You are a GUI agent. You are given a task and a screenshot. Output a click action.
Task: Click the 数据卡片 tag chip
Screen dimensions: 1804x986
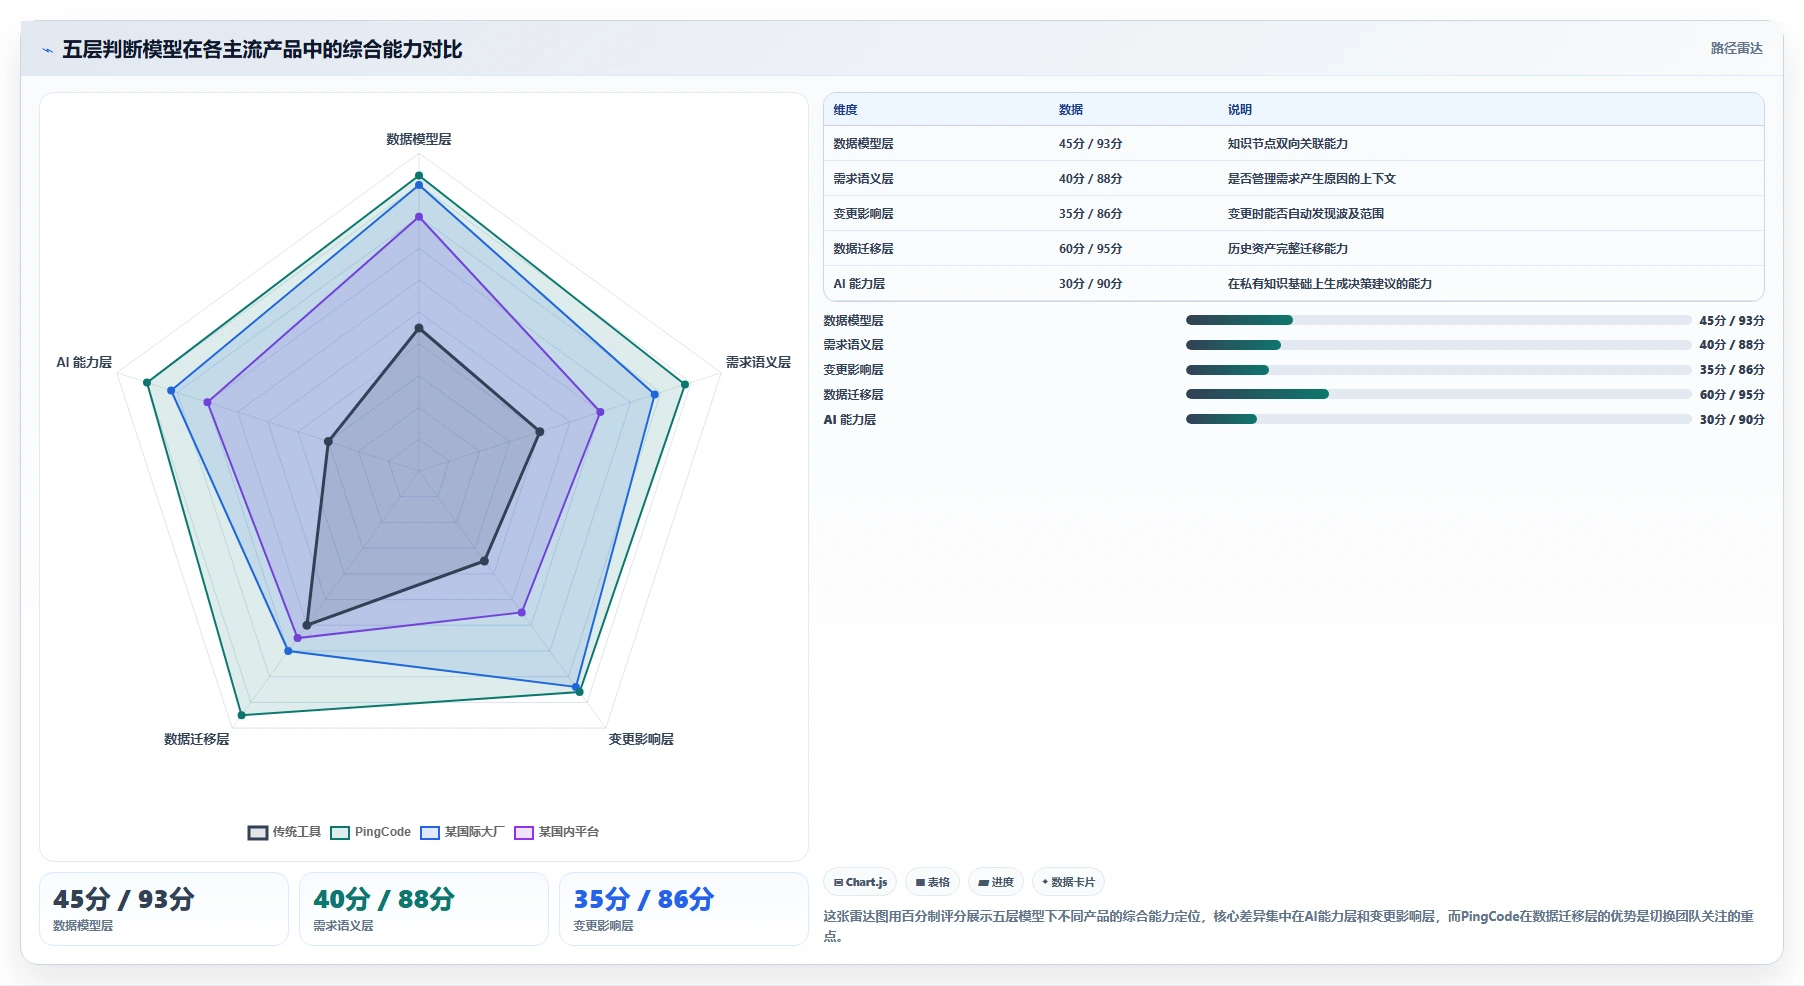pyautogui.click(x=1068, y=882)
